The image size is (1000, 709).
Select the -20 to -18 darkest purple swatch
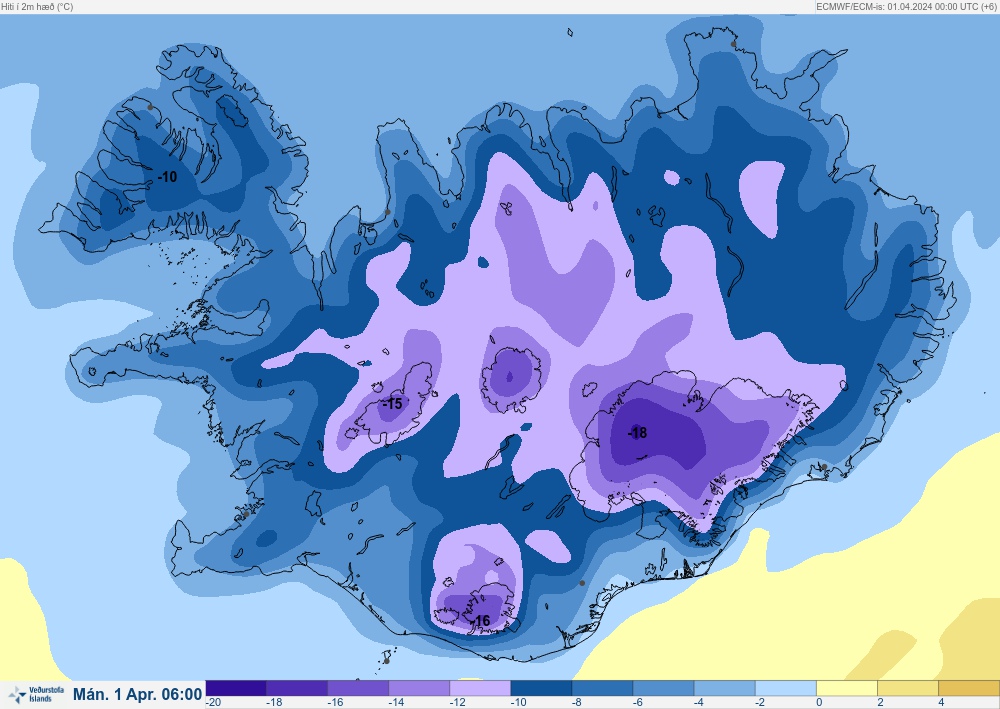236,688
